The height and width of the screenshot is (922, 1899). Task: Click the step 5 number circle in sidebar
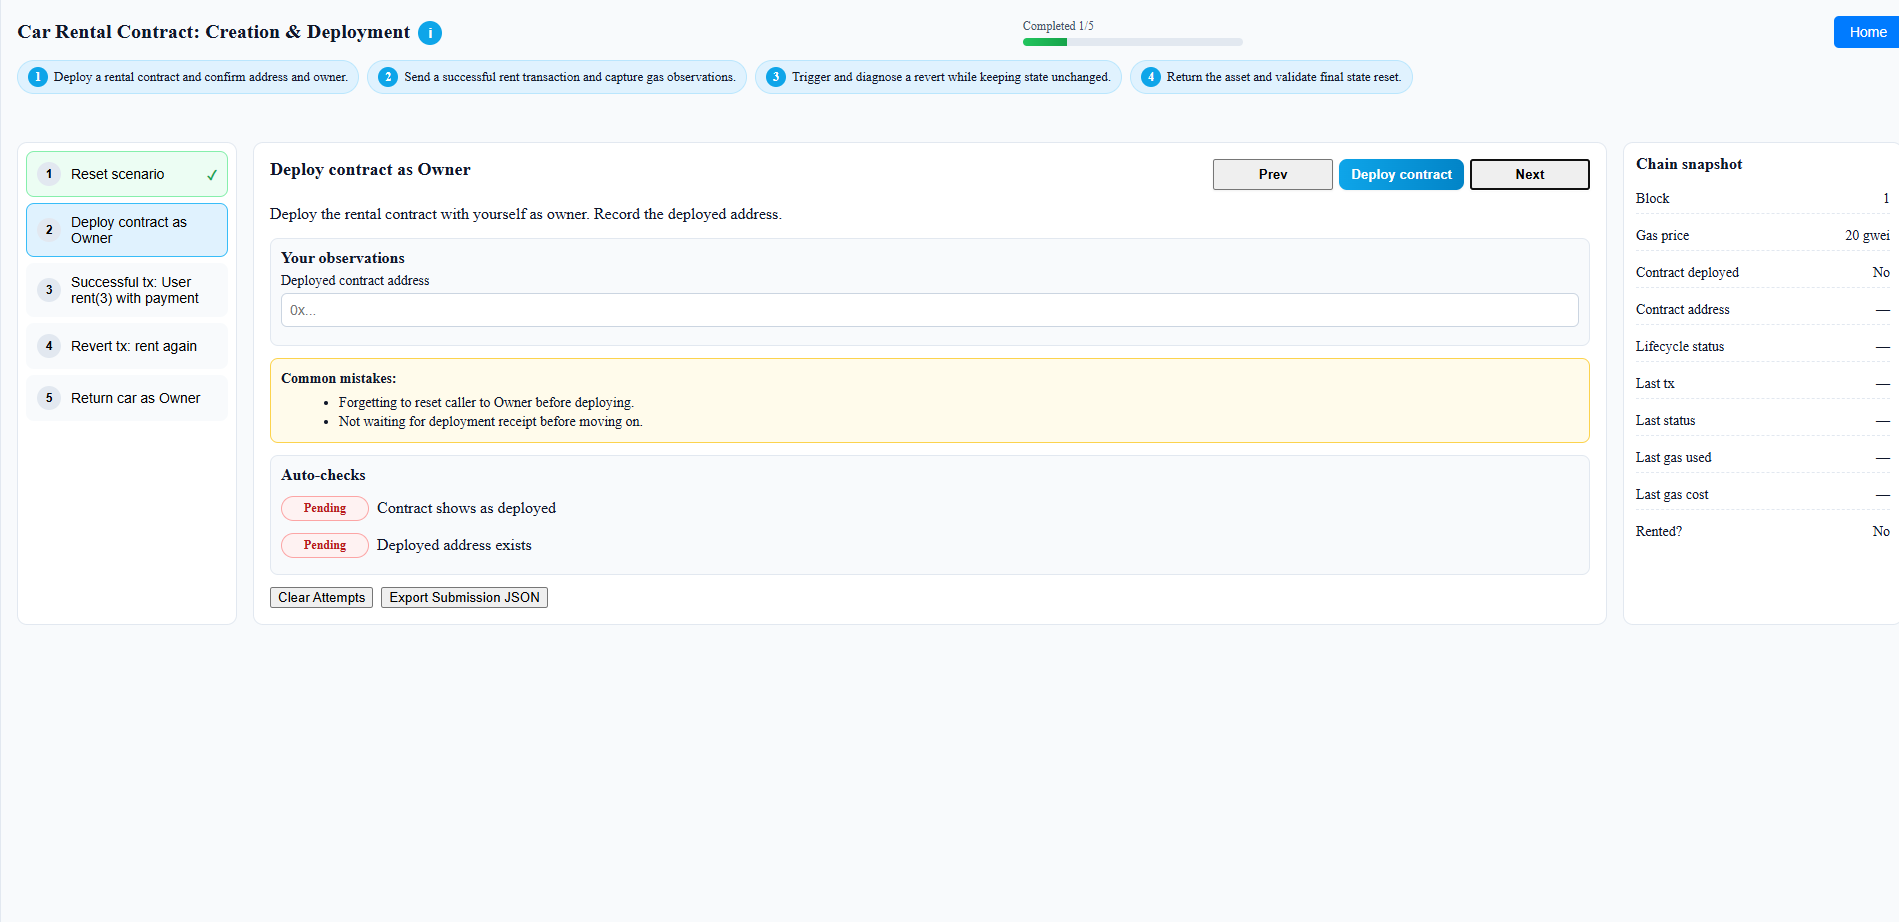coord(49,398)
